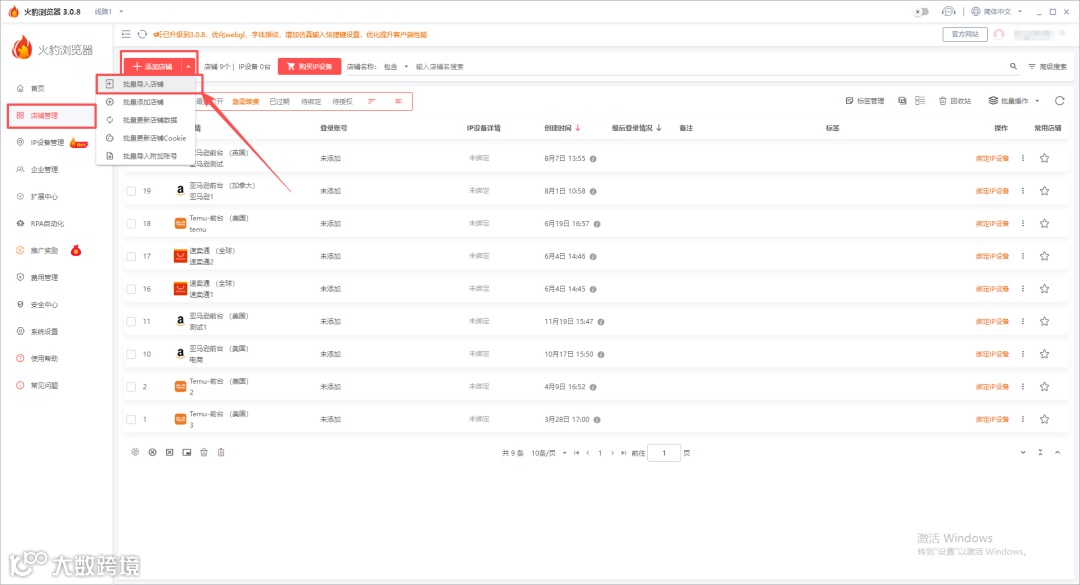Click the Amazon icon of store 10
1080x585 pixels.
pos(180,353)
